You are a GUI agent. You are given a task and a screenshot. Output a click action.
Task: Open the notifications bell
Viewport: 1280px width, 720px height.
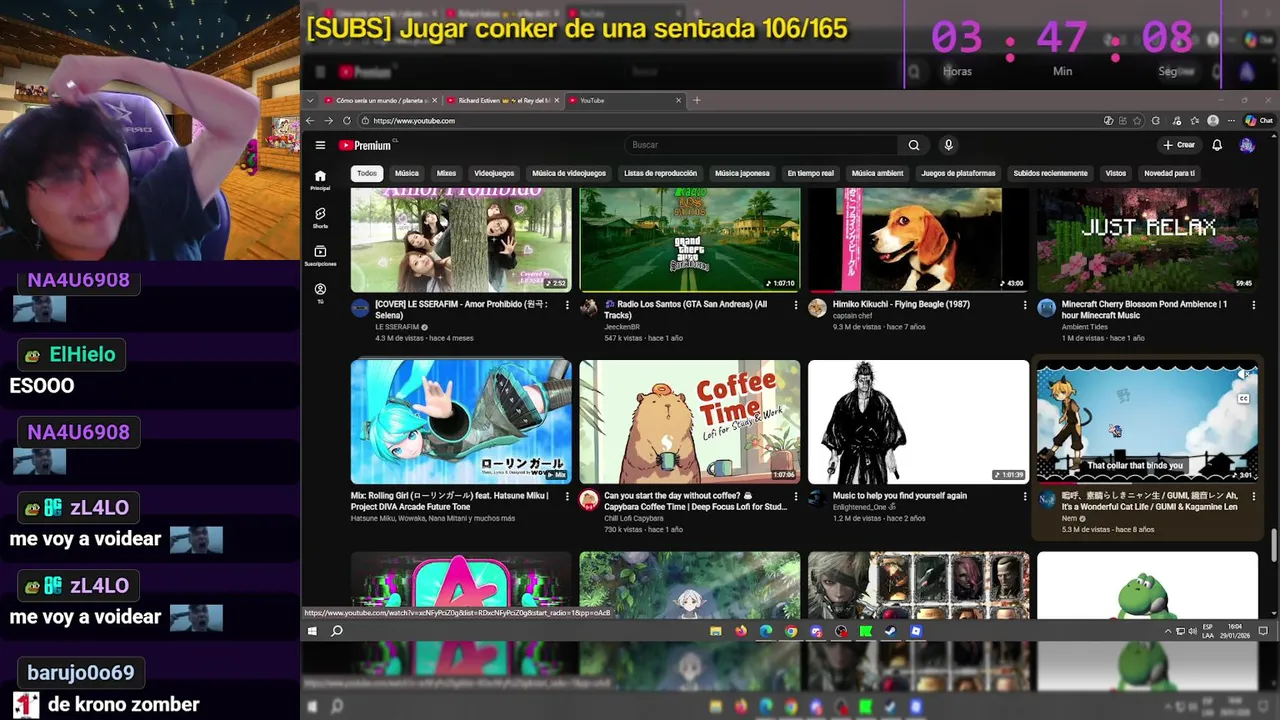point(1217,145)
